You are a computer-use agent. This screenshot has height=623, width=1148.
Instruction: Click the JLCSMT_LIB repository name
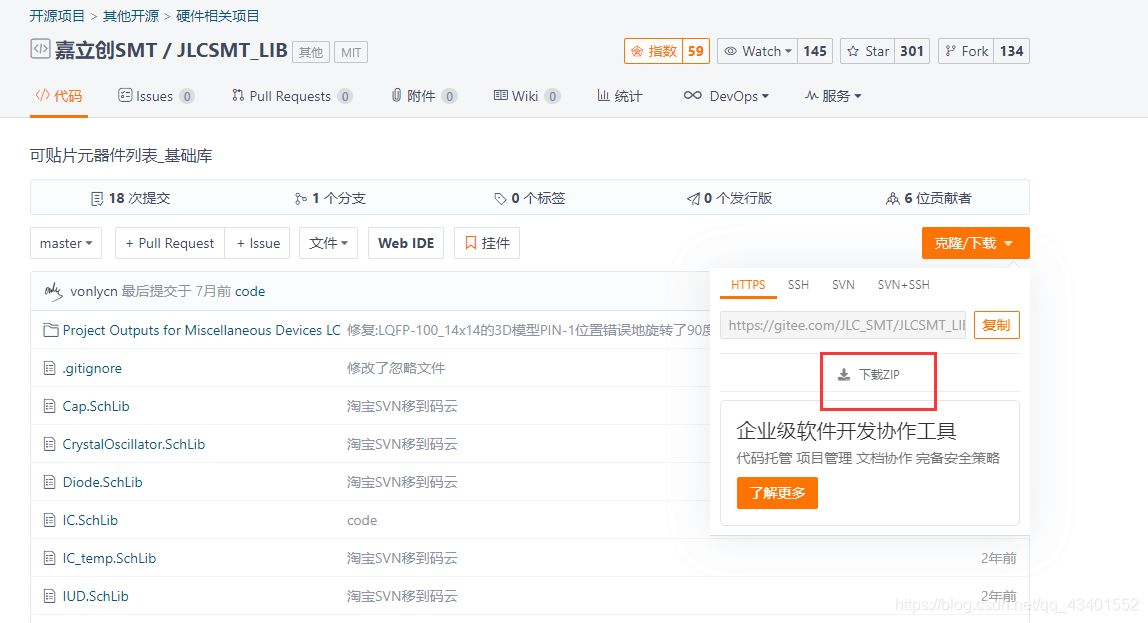pyautogui.click(x=232, y=50)
